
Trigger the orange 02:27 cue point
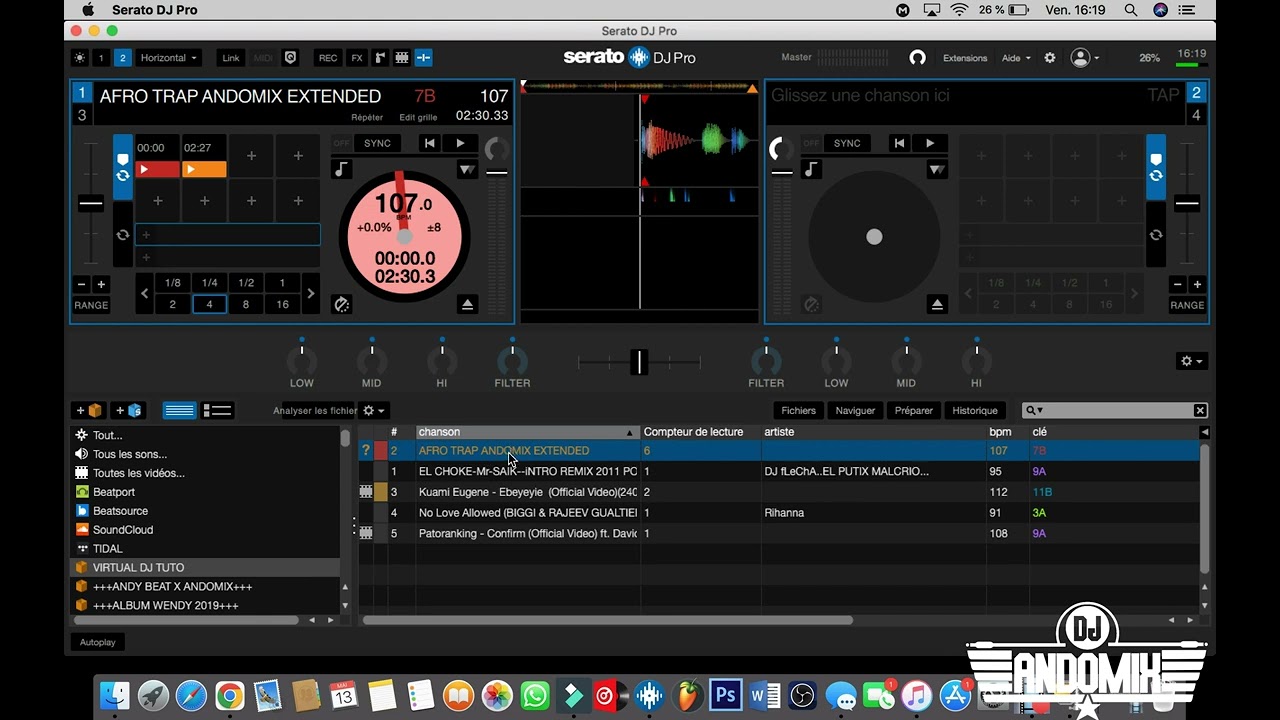click(x=204, y=169)
